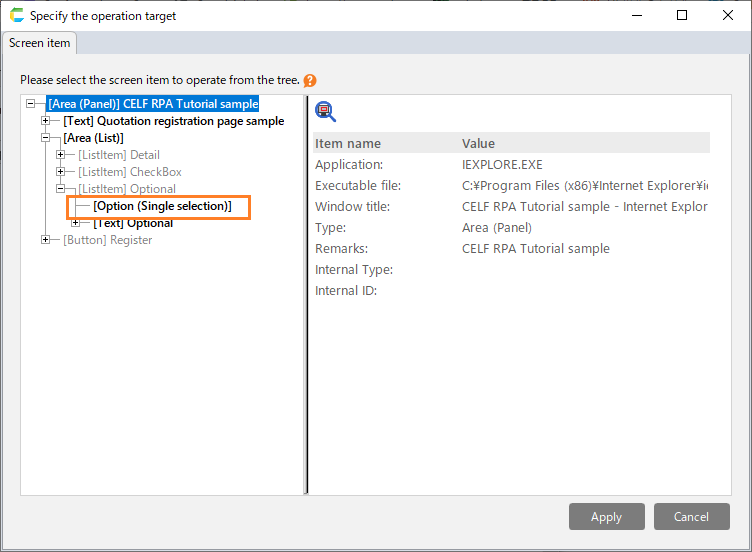
Task: Click the Item name column header
Action: pyautogui.click(x=348, y=144)
